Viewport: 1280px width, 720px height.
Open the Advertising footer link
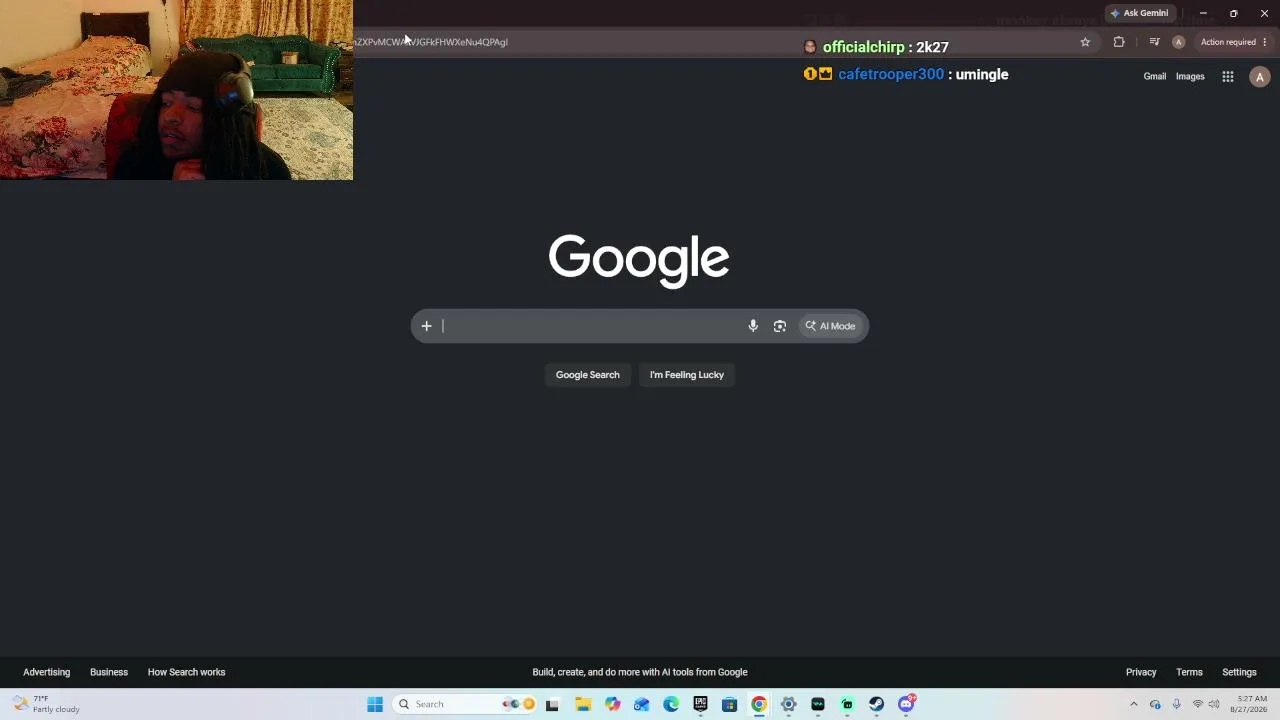pos(47,672)
